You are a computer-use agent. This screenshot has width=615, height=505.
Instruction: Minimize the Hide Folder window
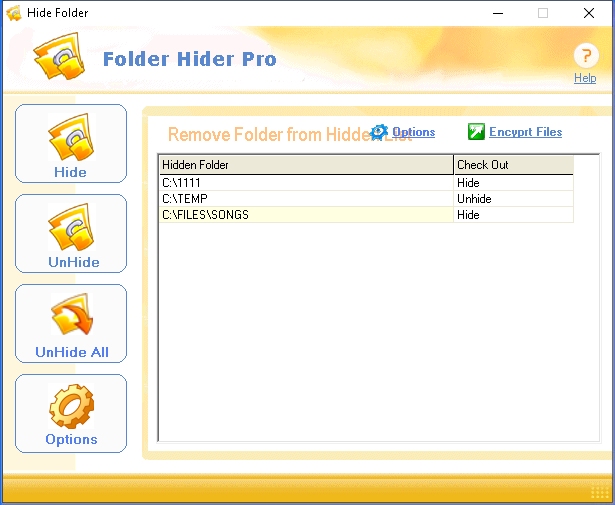click(498, 13)
